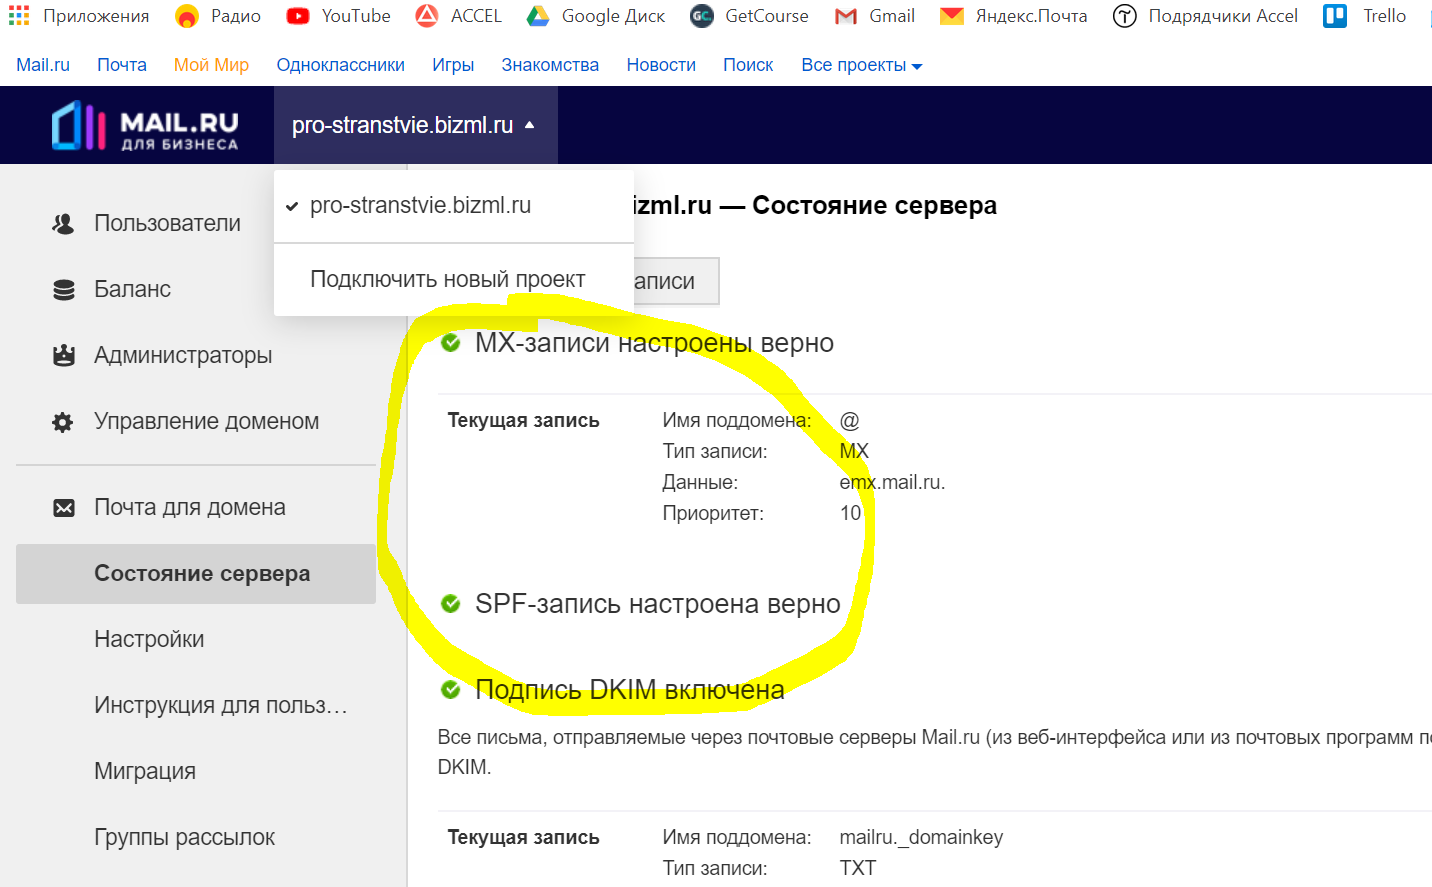
Task: Click the Одноклассники link in top navigation
Action: 340,65
